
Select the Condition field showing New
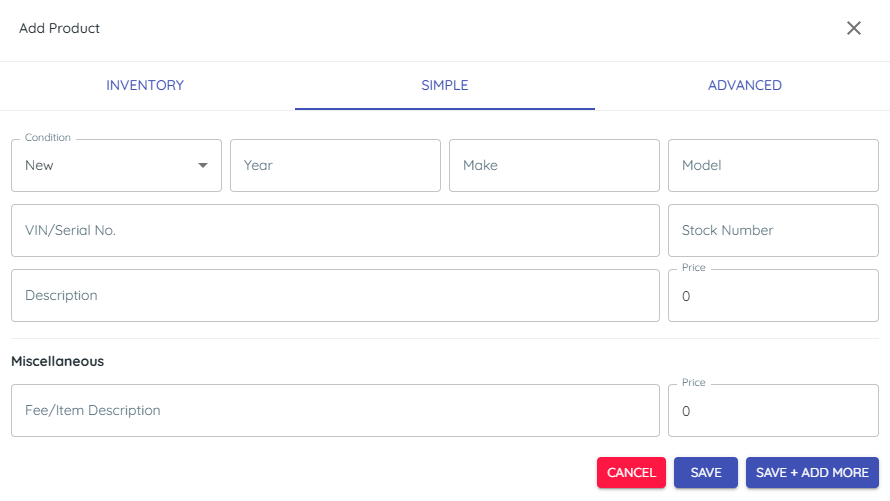click(x=116, y=165)
